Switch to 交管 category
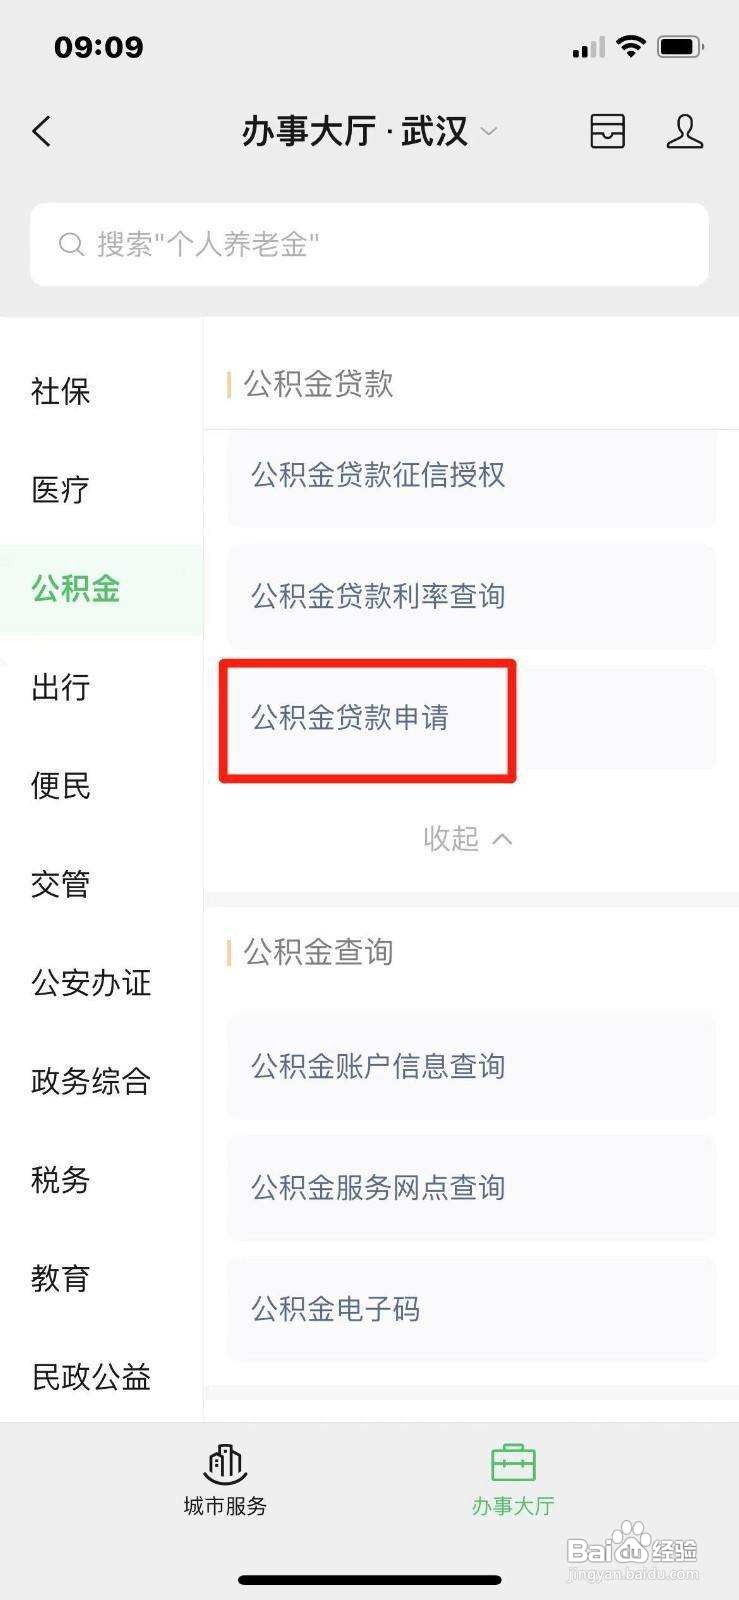Screen dimensions: 739x1600 (x=61, y=884)
